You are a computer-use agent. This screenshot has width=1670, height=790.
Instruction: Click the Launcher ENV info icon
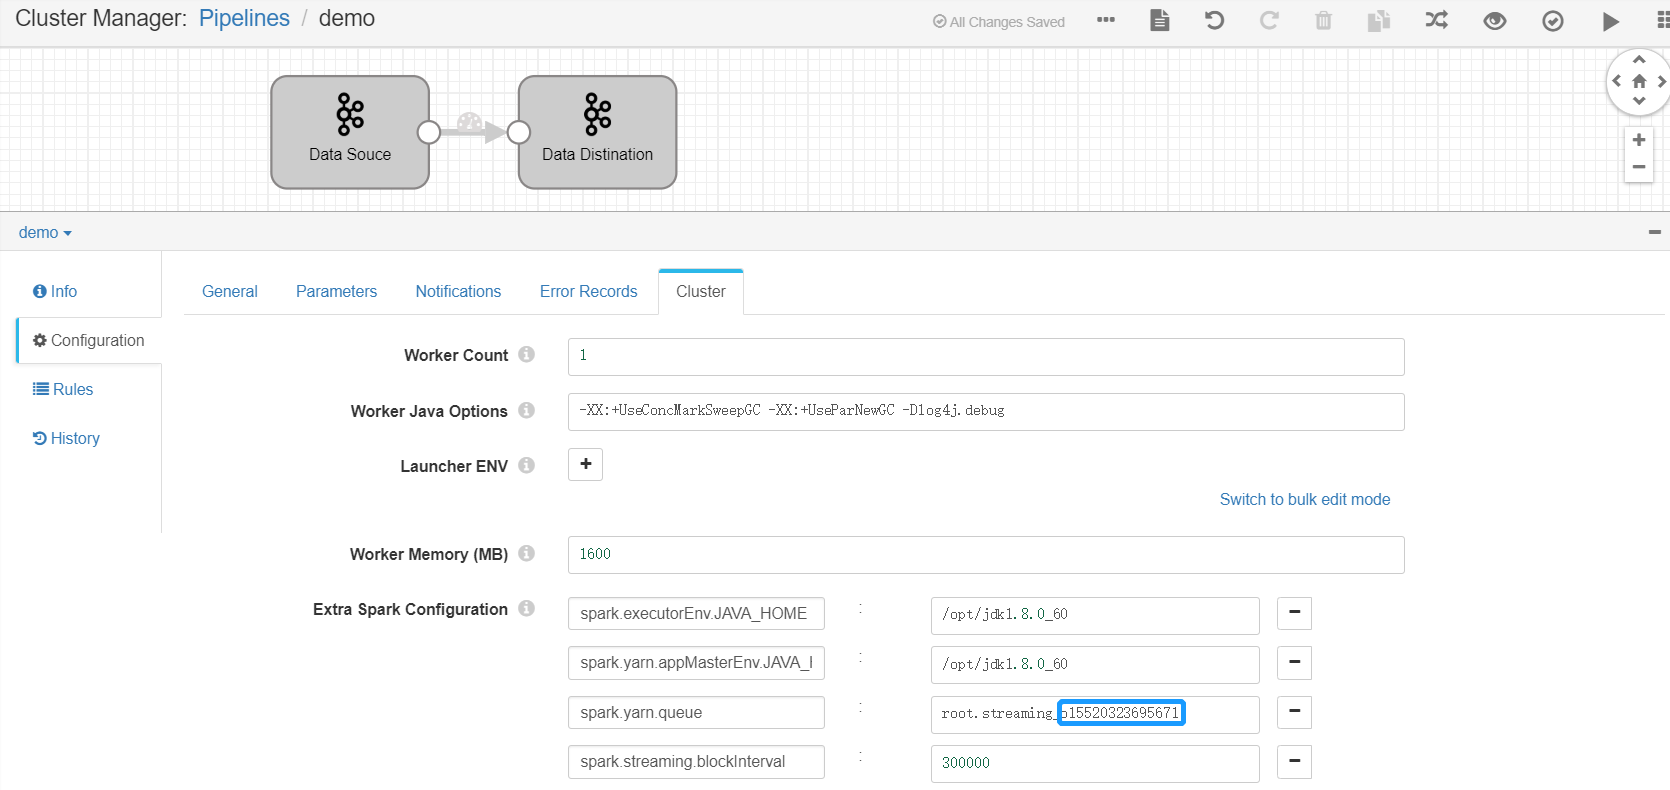coord(526,465)
